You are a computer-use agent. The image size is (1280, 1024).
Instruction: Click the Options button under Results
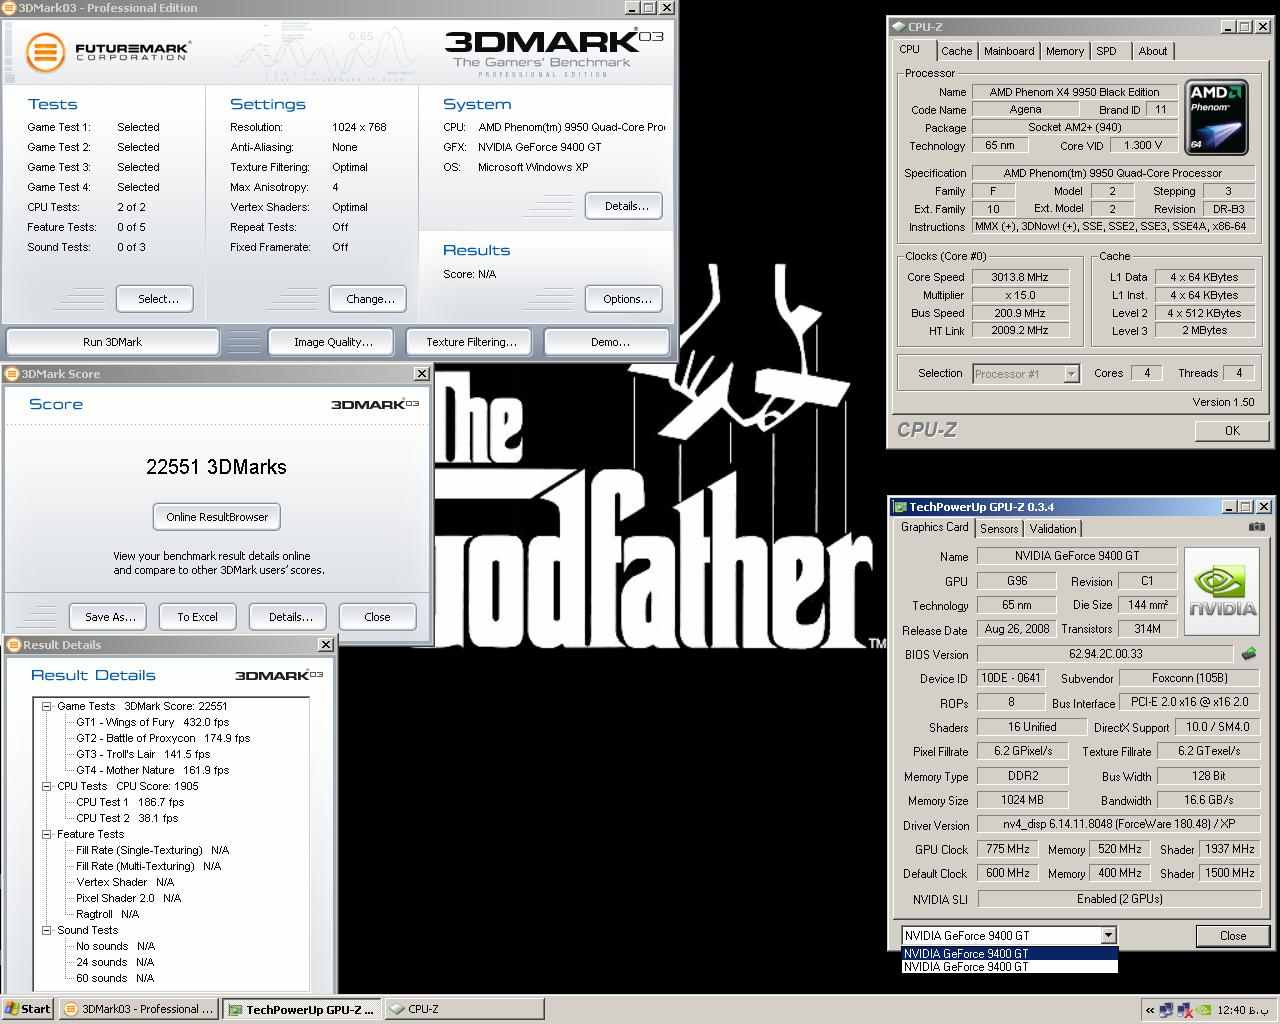pyautogui.click(x=626, y=299)
